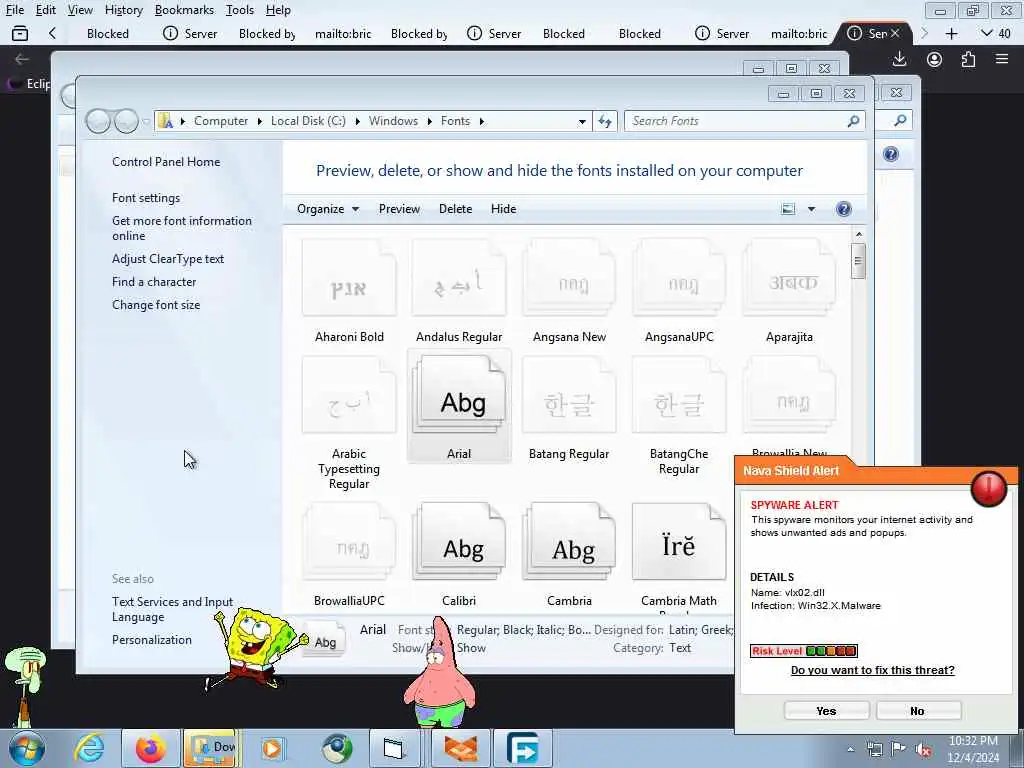
Task: Launch Firefox from the taskbar
Action: click(151, 748)
